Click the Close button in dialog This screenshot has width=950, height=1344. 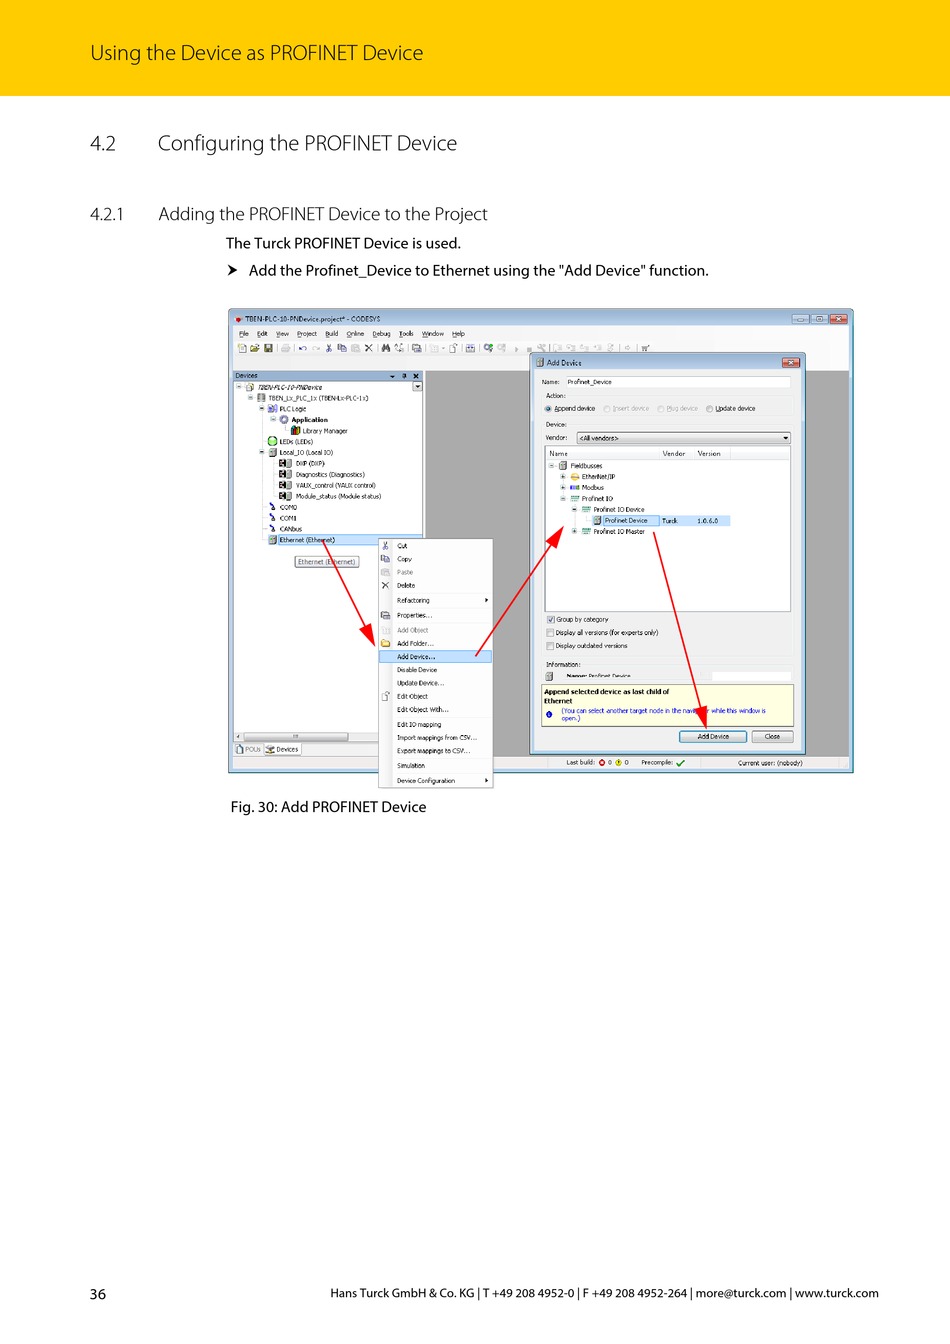[772, 736]
